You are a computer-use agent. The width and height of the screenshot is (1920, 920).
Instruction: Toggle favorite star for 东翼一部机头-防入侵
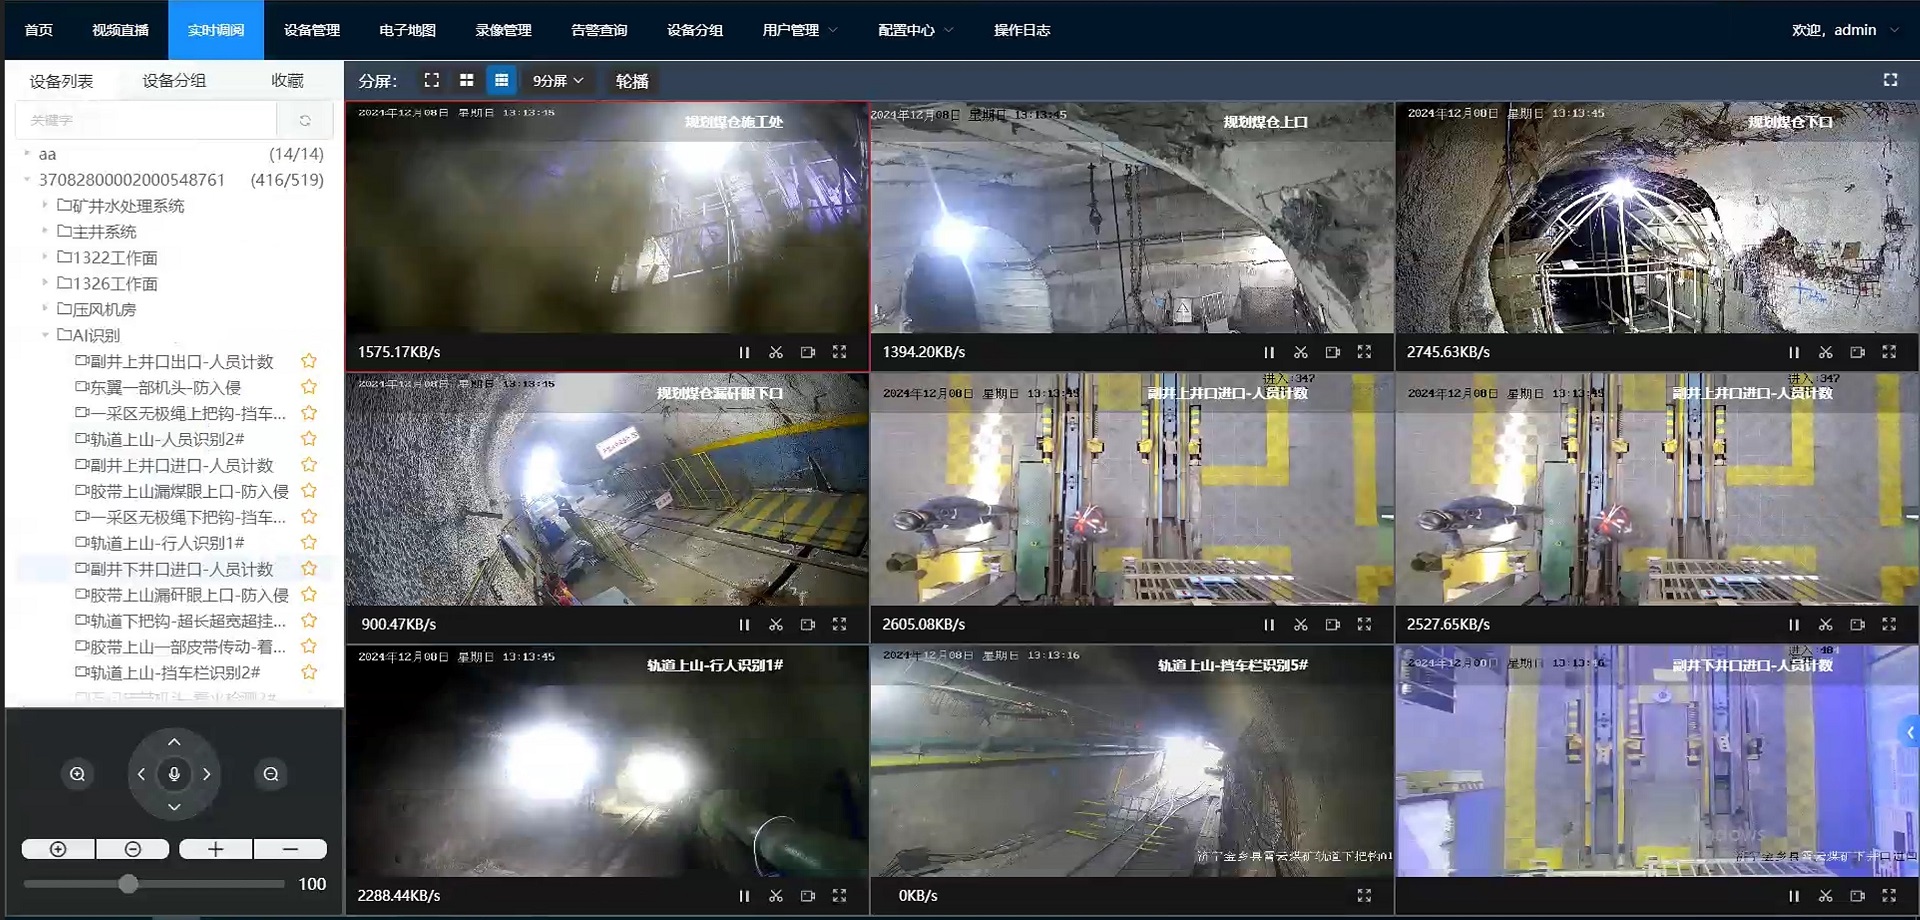pyautogui.click(x=309, y=387)
